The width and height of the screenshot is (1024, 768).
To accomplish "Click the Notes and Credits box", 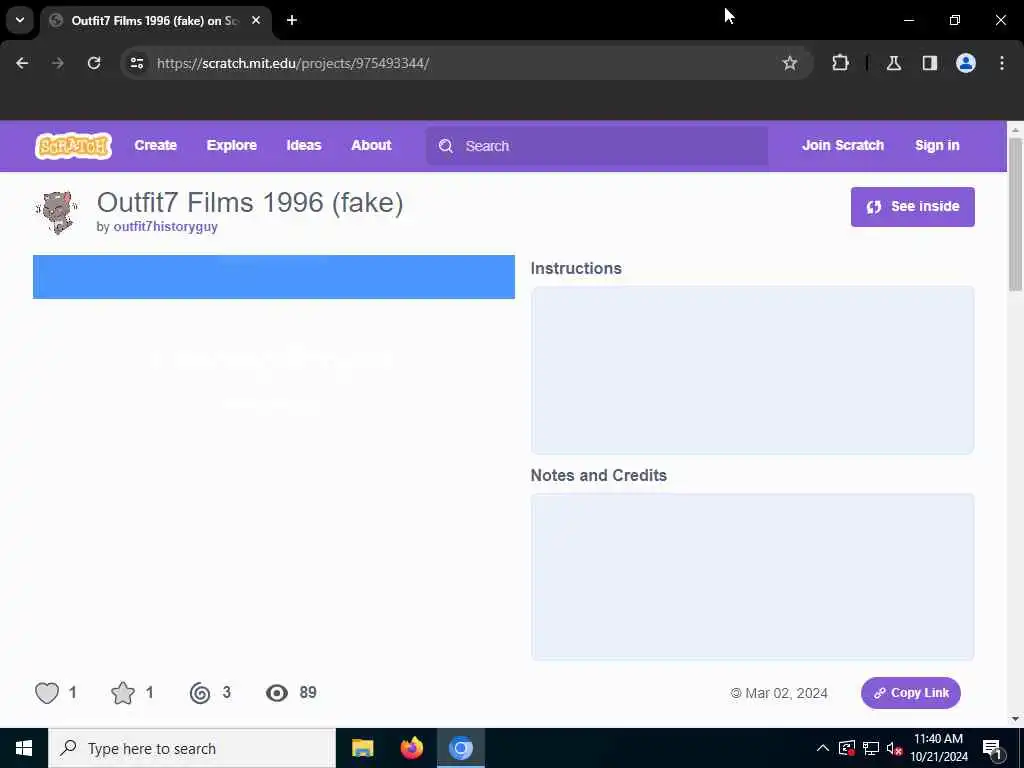I will [752, 577].
